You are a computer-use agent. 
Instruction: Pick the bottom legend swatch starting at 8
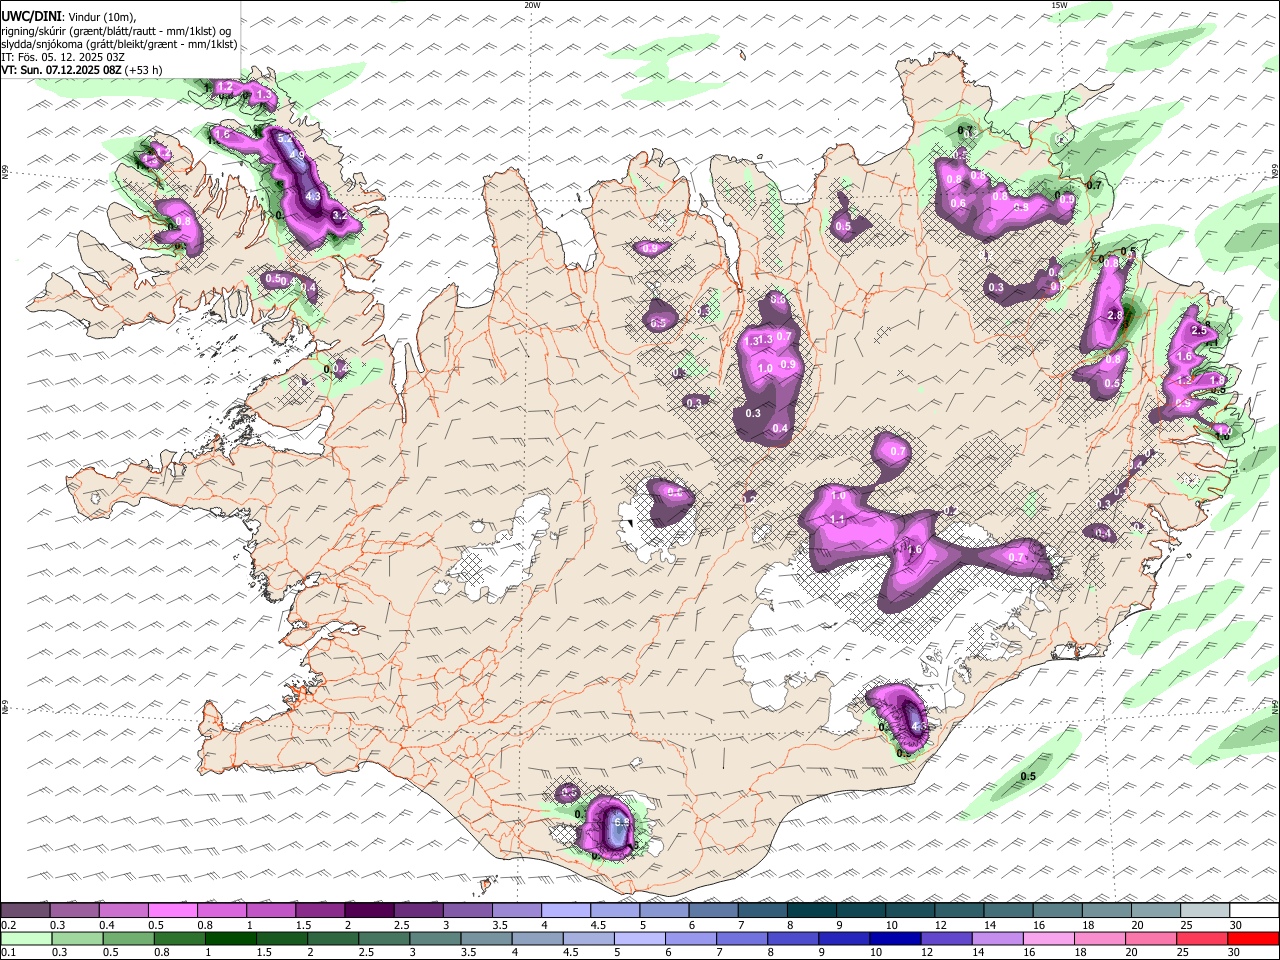point(791,938)
